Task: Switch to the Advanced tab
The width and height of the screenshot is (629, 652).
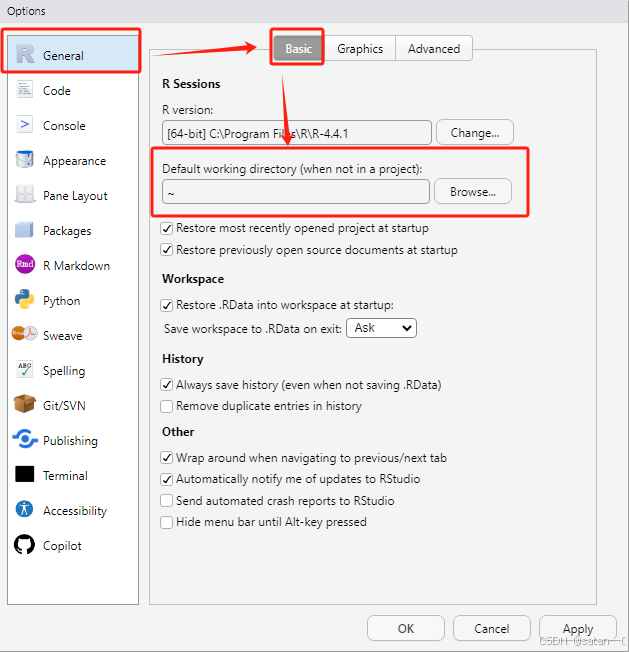Action: [x=434, y=49]
